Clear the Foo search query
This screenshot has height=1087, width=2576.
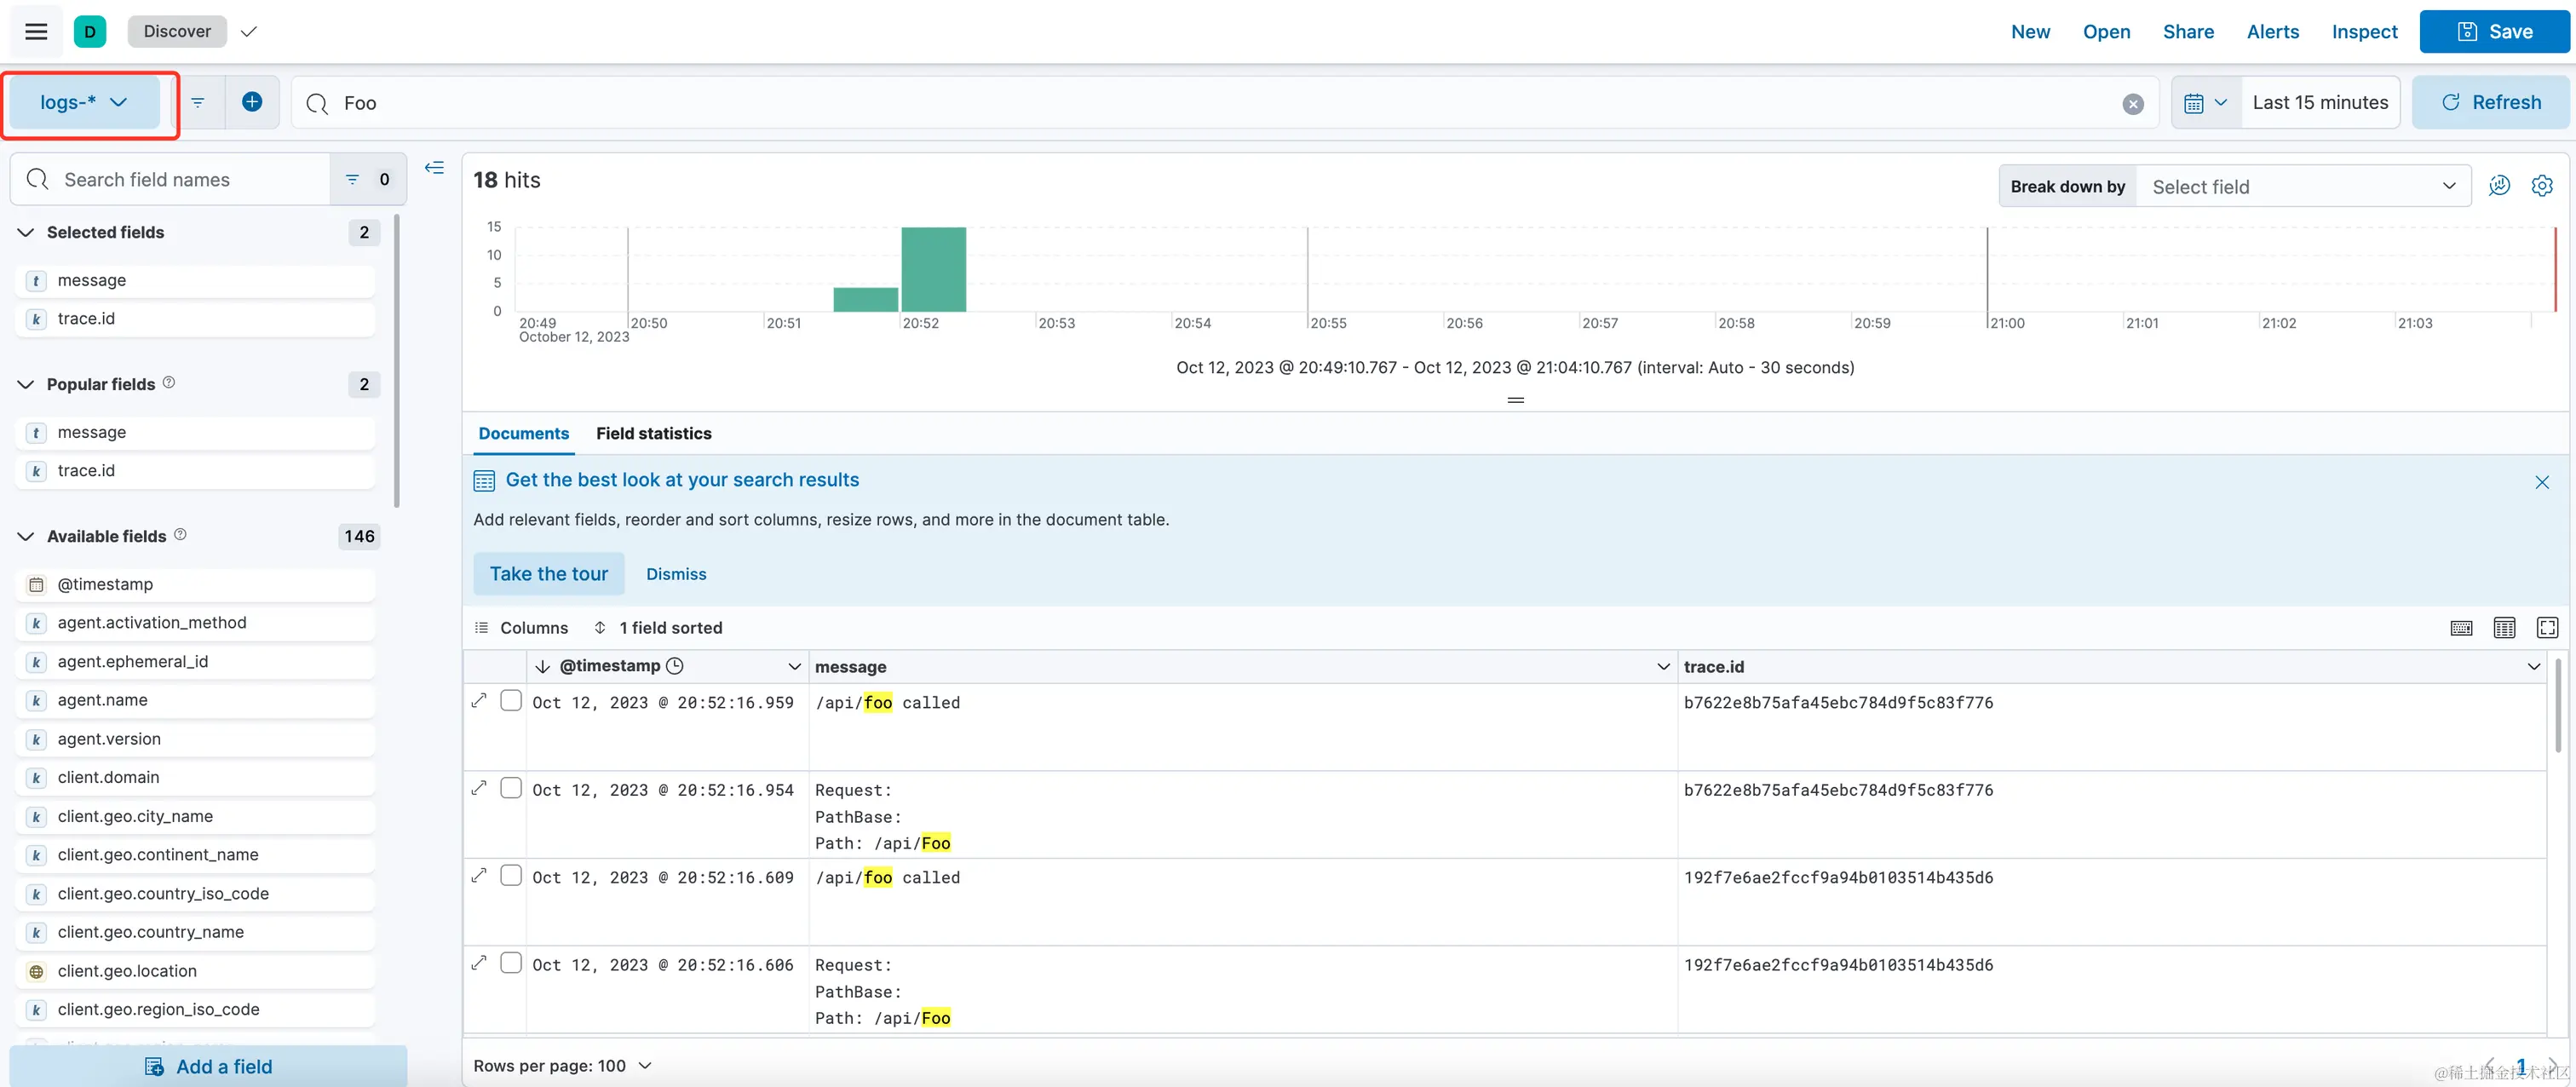coord(2133,103)
